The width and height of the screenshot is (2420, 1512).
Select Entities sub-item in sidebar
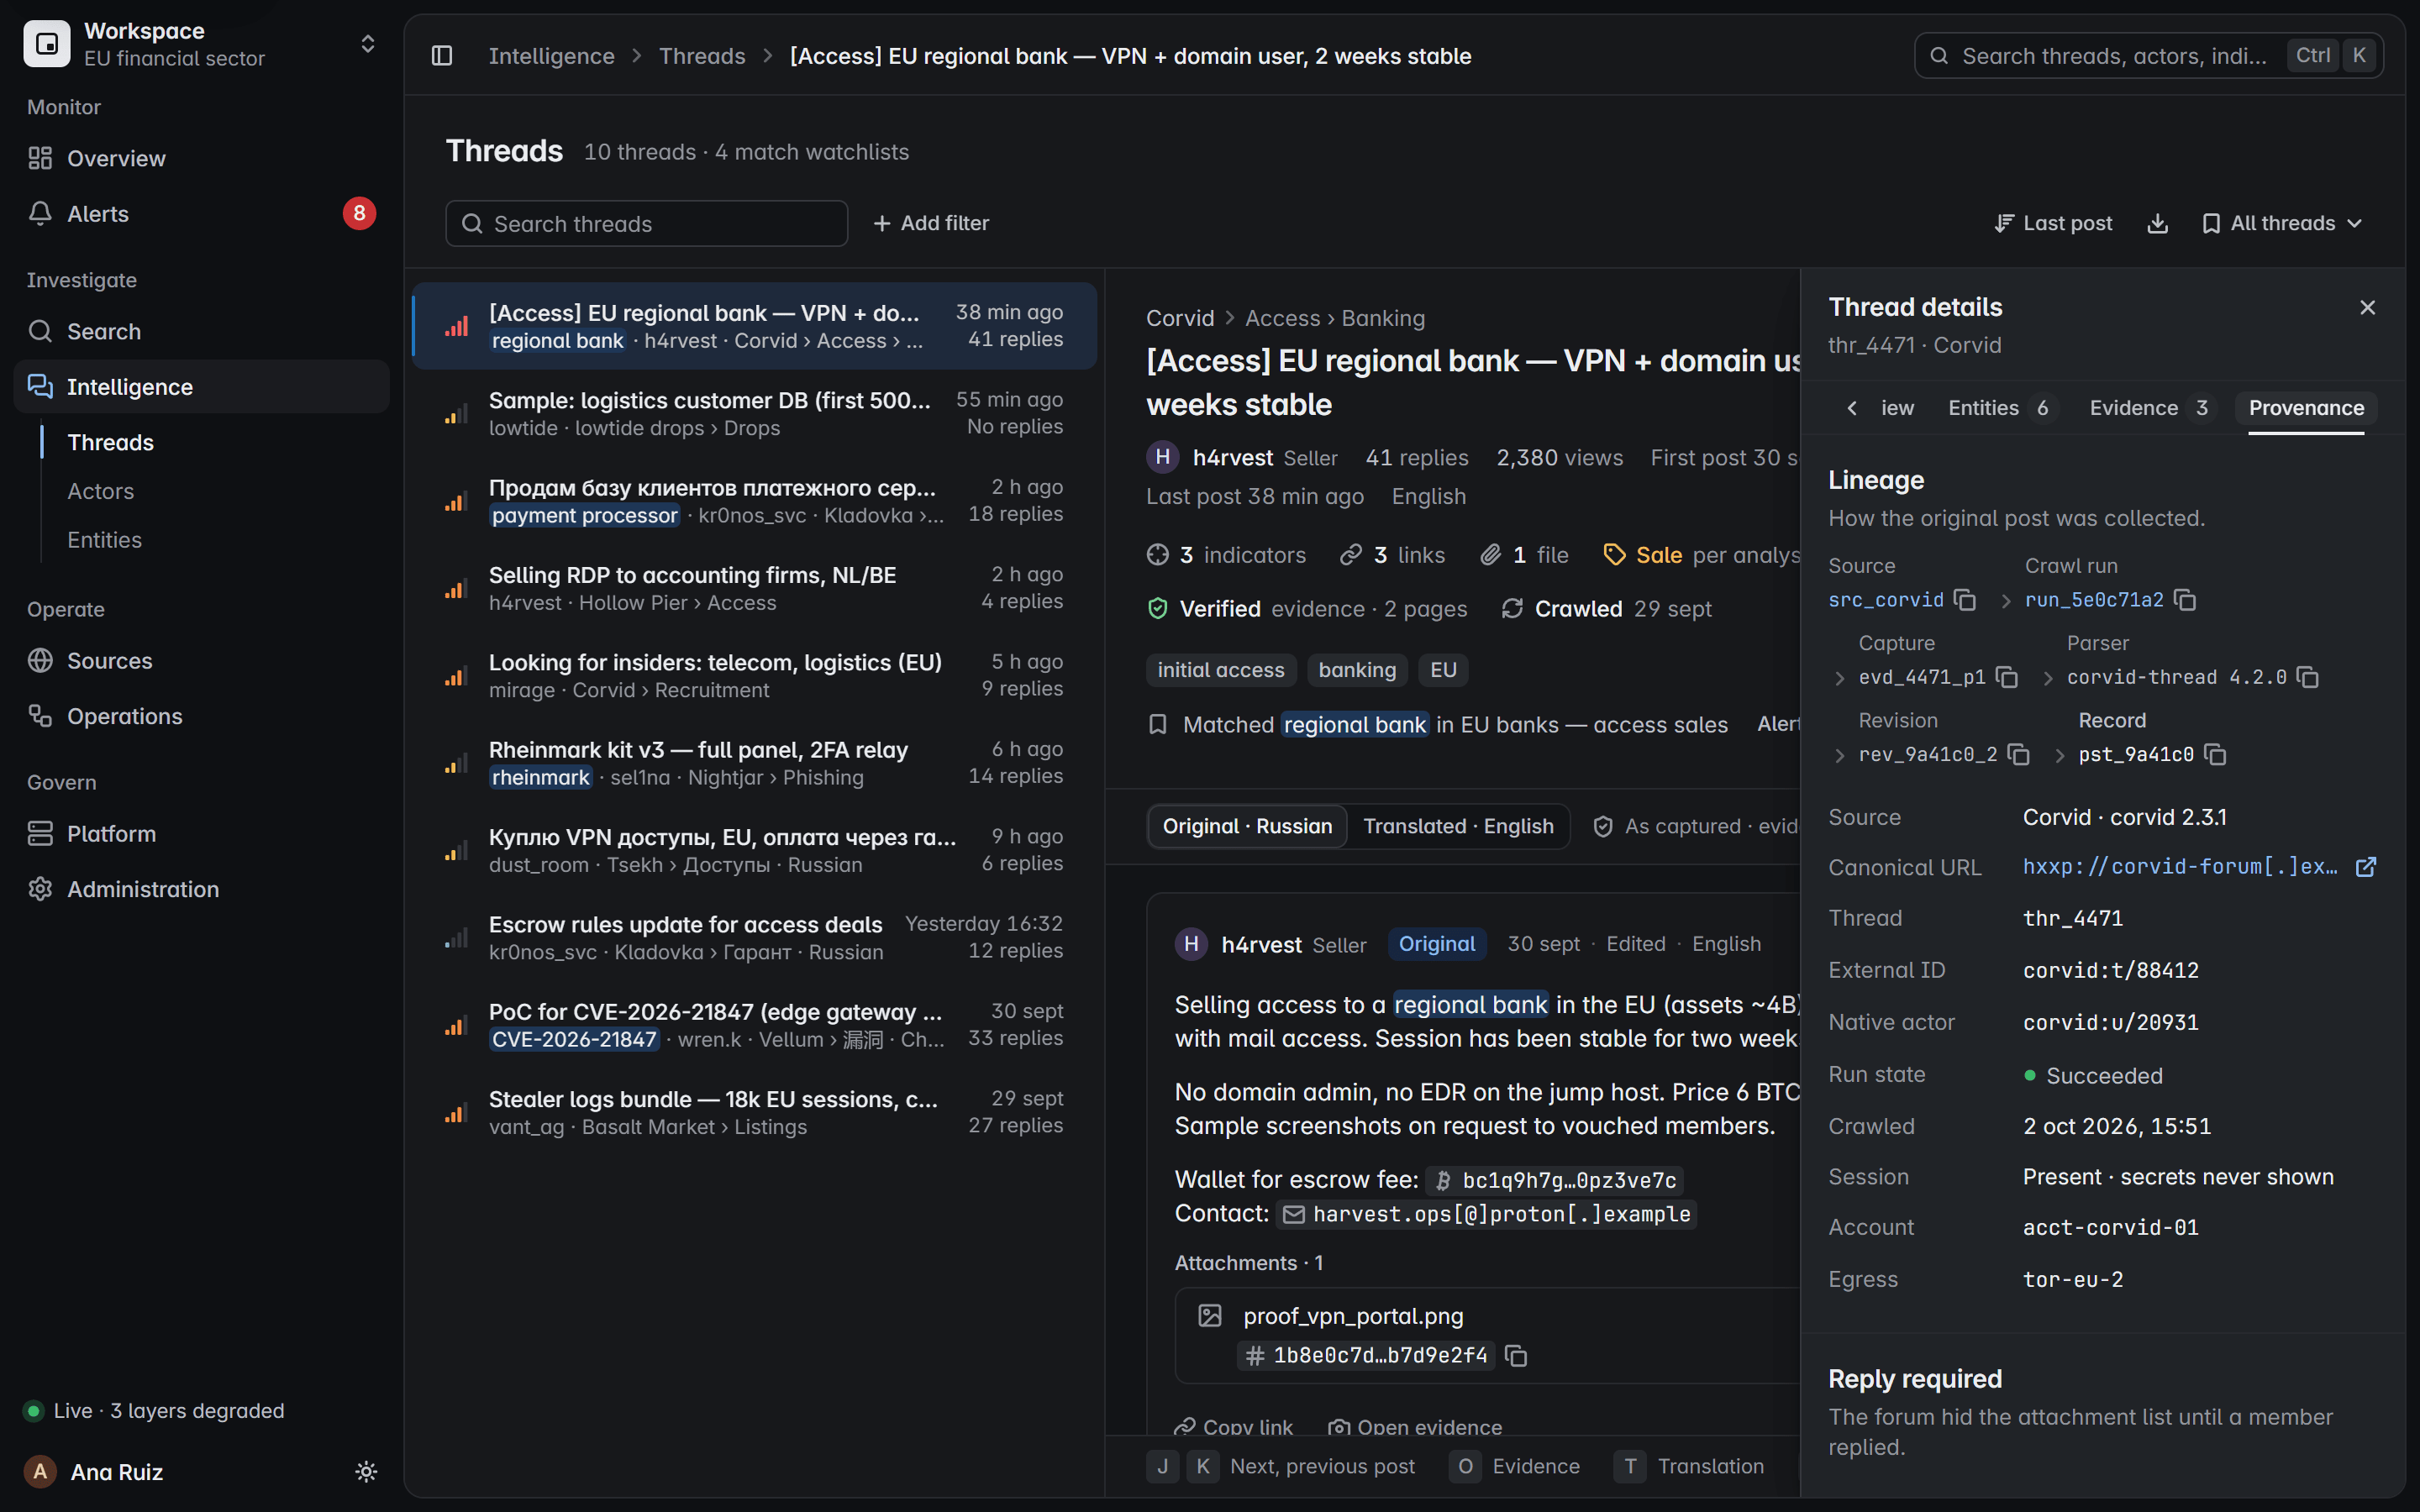pos(104,539)
